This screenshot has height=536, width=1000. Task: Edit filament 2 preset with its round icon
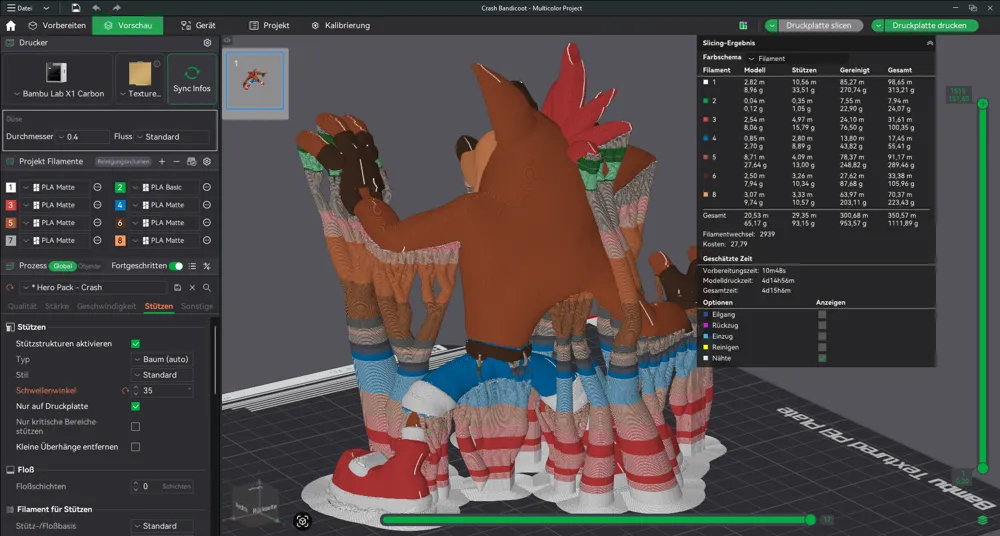pos(207,187)
